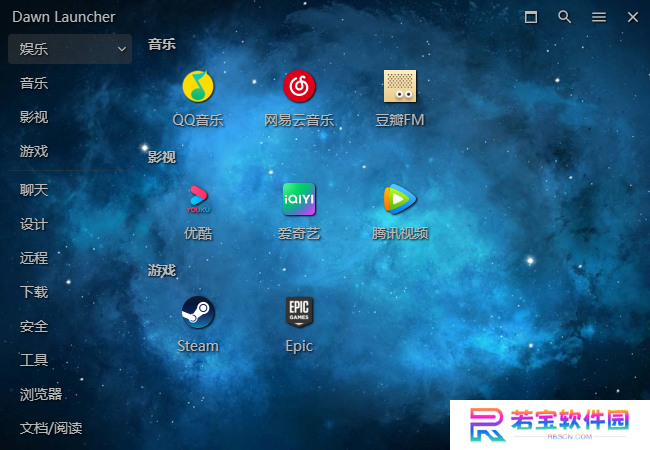The image size is (650, 450).
Task: Start the 豆瓣FM radio icon
Action: (400, 86)
